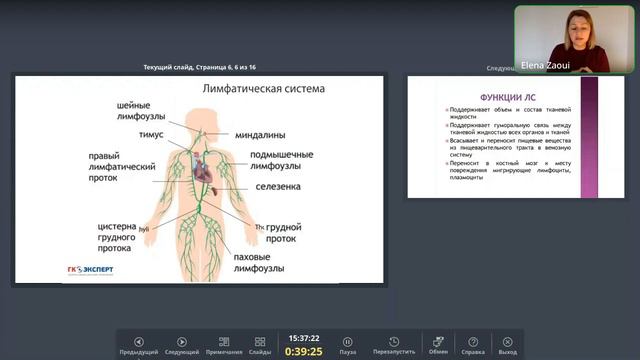Click the heart illustration in the diagram
This screenshot has height=360, width=640.
[203, 170]
